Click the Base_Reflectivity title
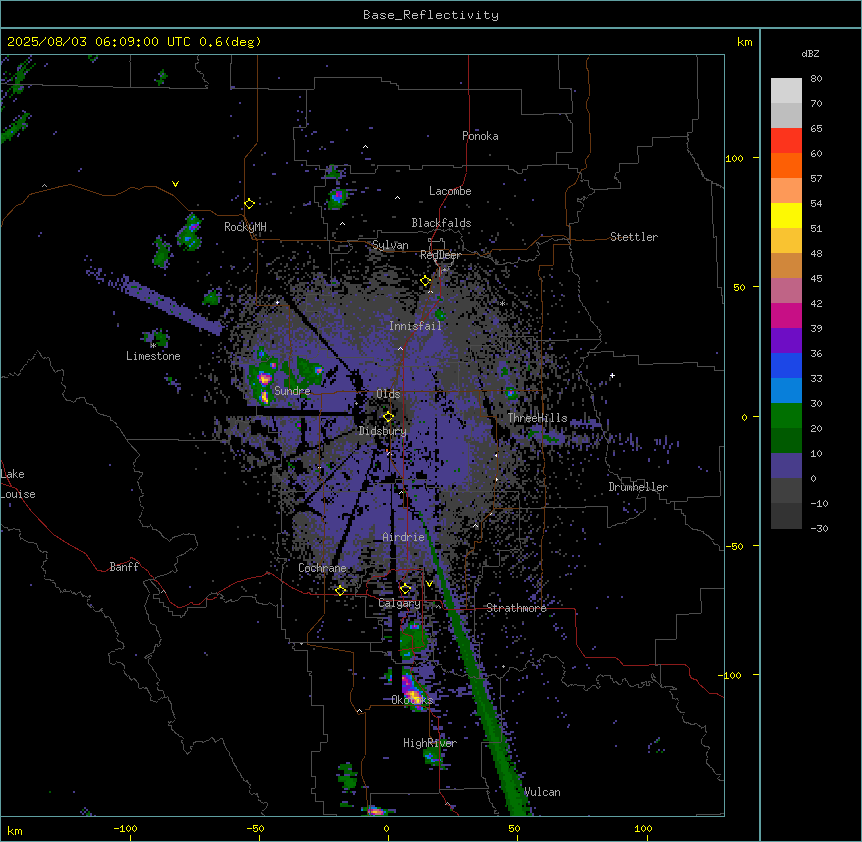The image size is (862, 842). (x=431, y=15)
